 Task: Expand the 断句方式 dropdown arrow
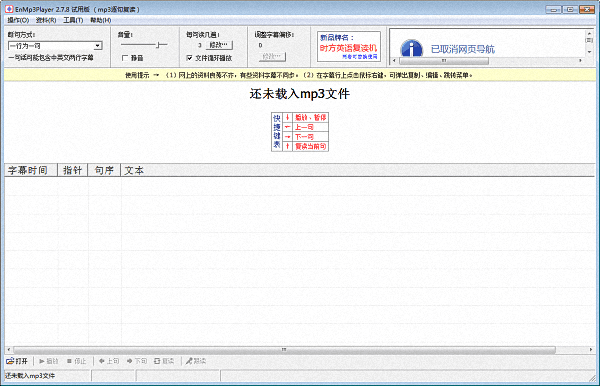pos(98,46)
